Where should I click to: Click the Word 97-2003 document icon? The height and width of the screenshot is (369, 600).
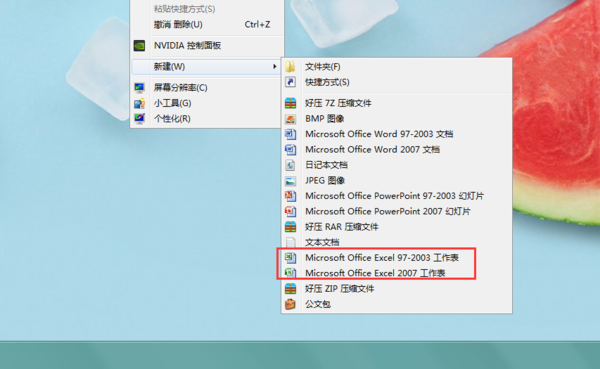[x=290, y=134]
